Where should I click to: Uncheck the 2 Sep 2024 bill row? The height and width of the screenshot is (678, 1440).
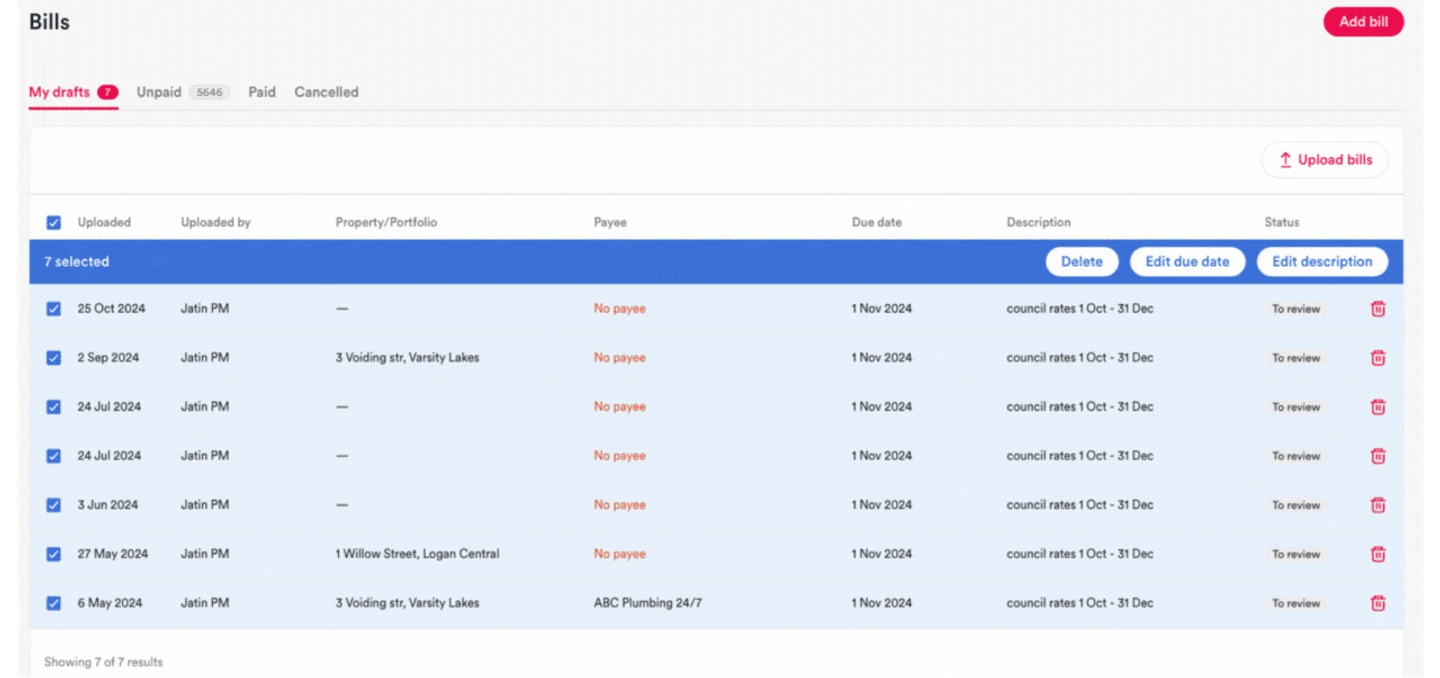54,358
